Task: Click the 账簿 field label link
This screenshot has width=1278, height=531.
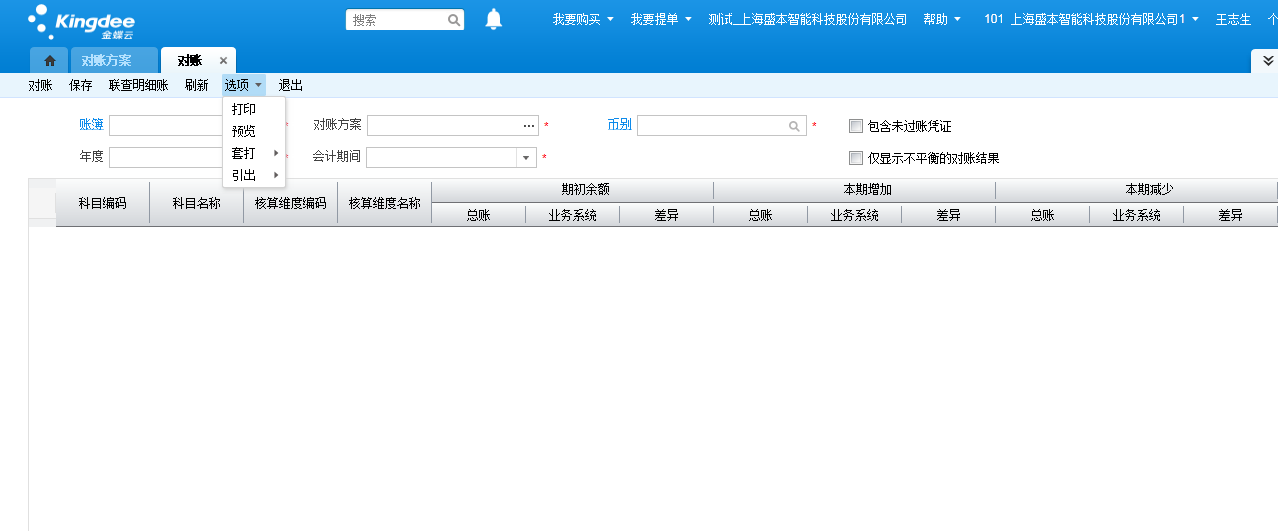Action: (91, 125)
